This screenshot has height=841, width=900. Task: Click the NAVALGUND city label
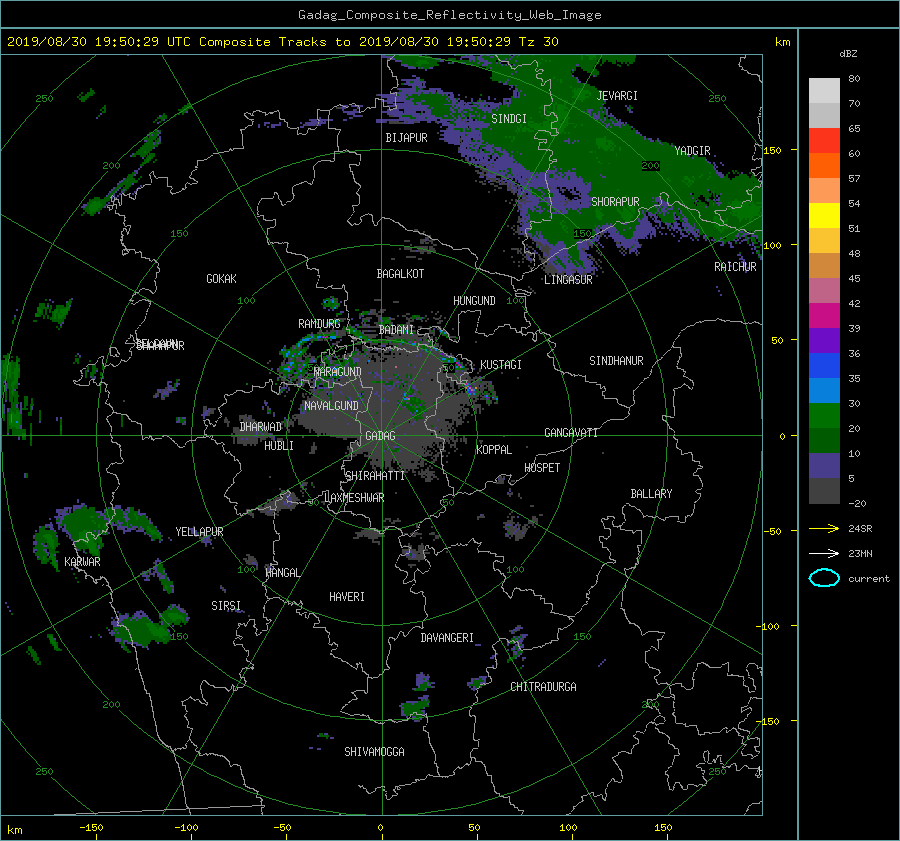(331, 406)
